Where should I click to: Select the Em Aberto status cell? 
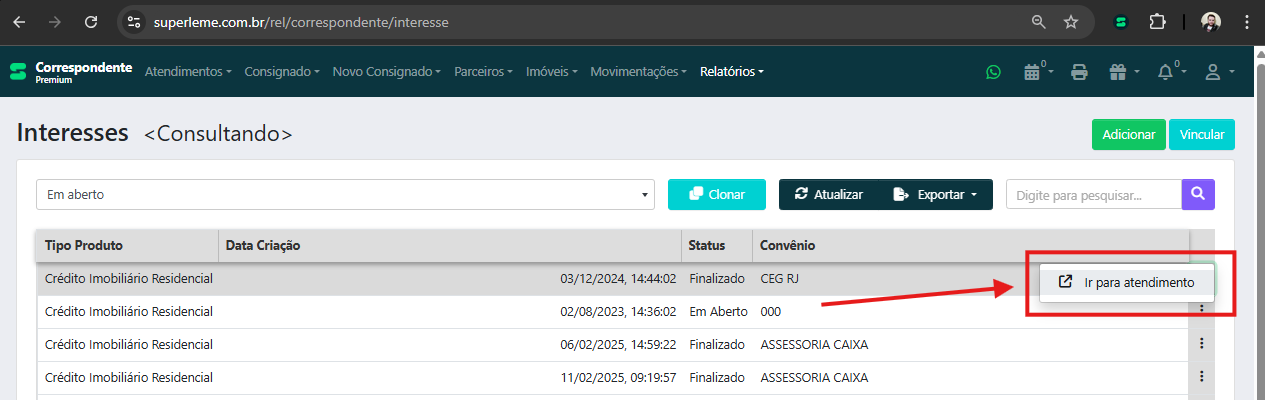[718, 311]
